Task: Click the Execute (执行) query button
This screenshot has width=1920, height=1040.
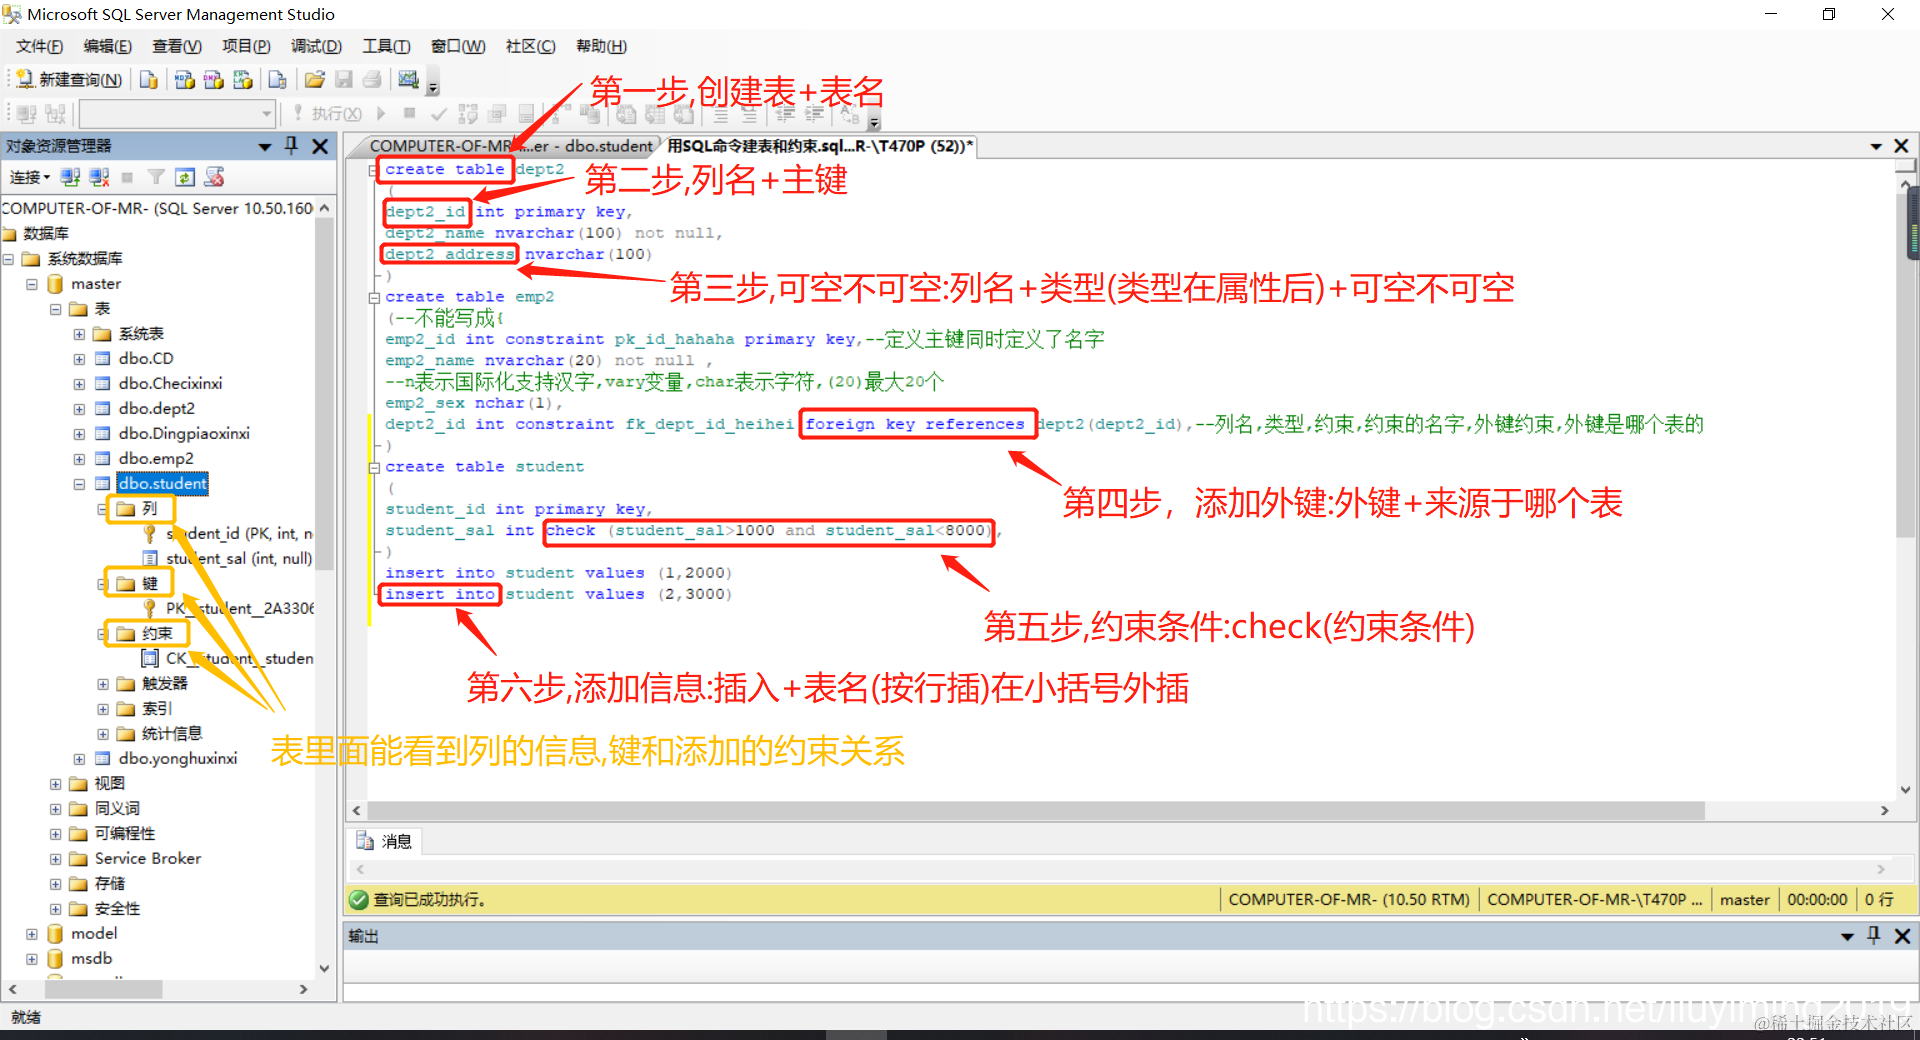Action: [327, 114]
